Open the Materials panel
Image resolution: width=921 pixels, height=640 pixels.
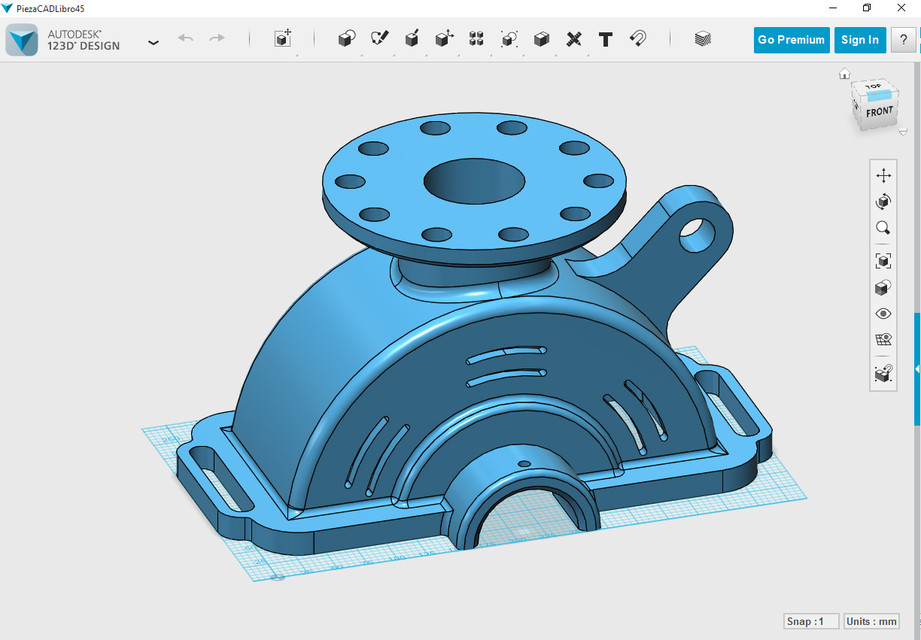702,39
